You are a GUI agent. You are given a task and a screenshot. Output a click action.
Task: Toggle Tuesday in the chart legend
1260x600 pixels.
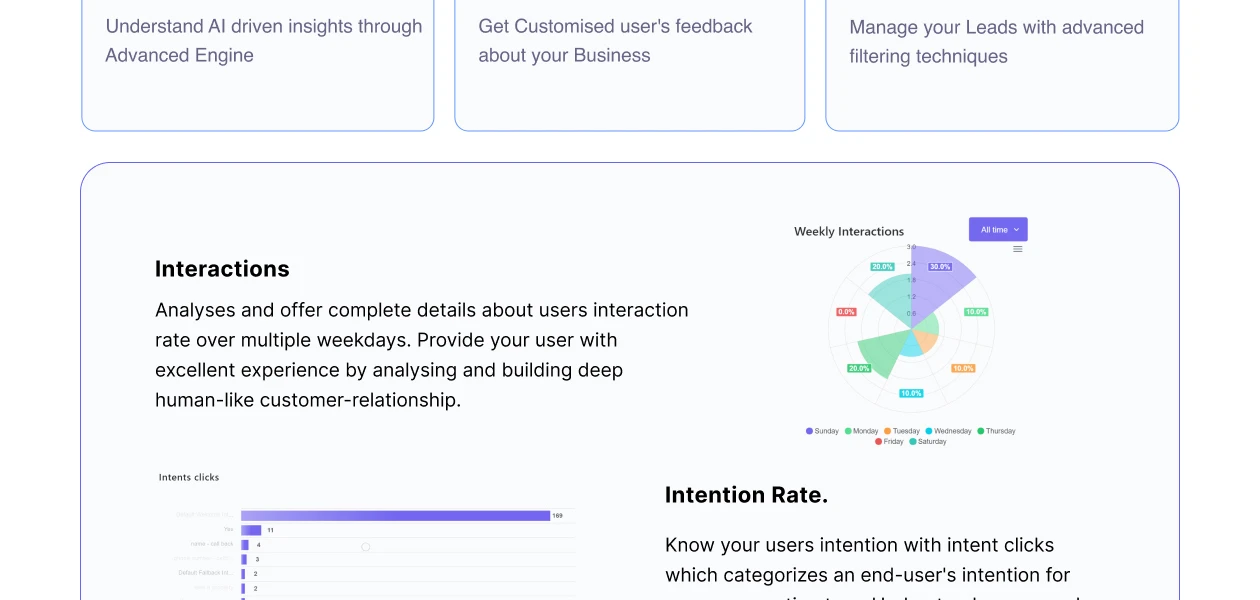point(901,431)
